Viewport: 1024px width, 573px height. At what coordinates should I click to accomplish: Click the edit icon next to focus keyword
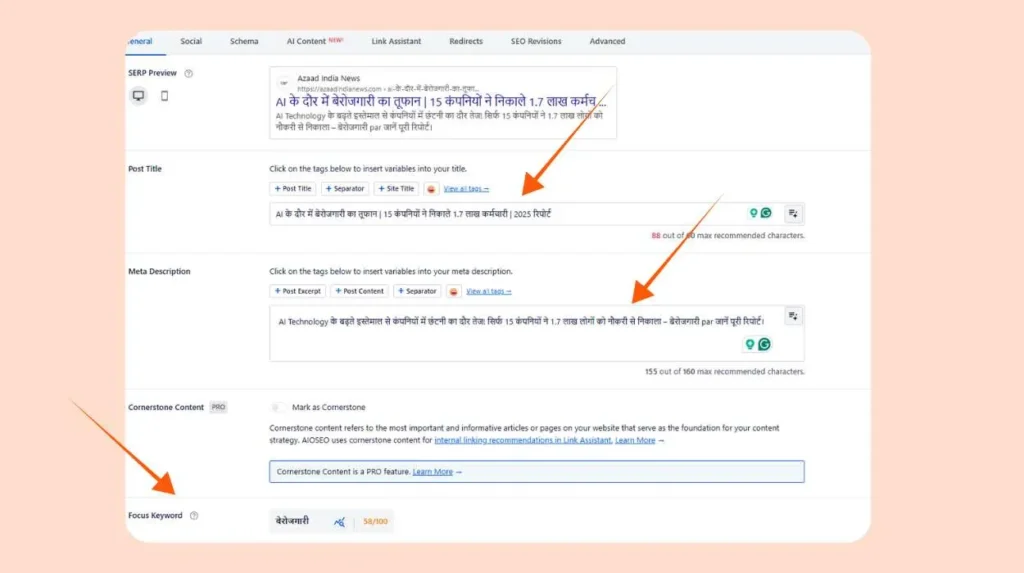click(x=339, y=522)
